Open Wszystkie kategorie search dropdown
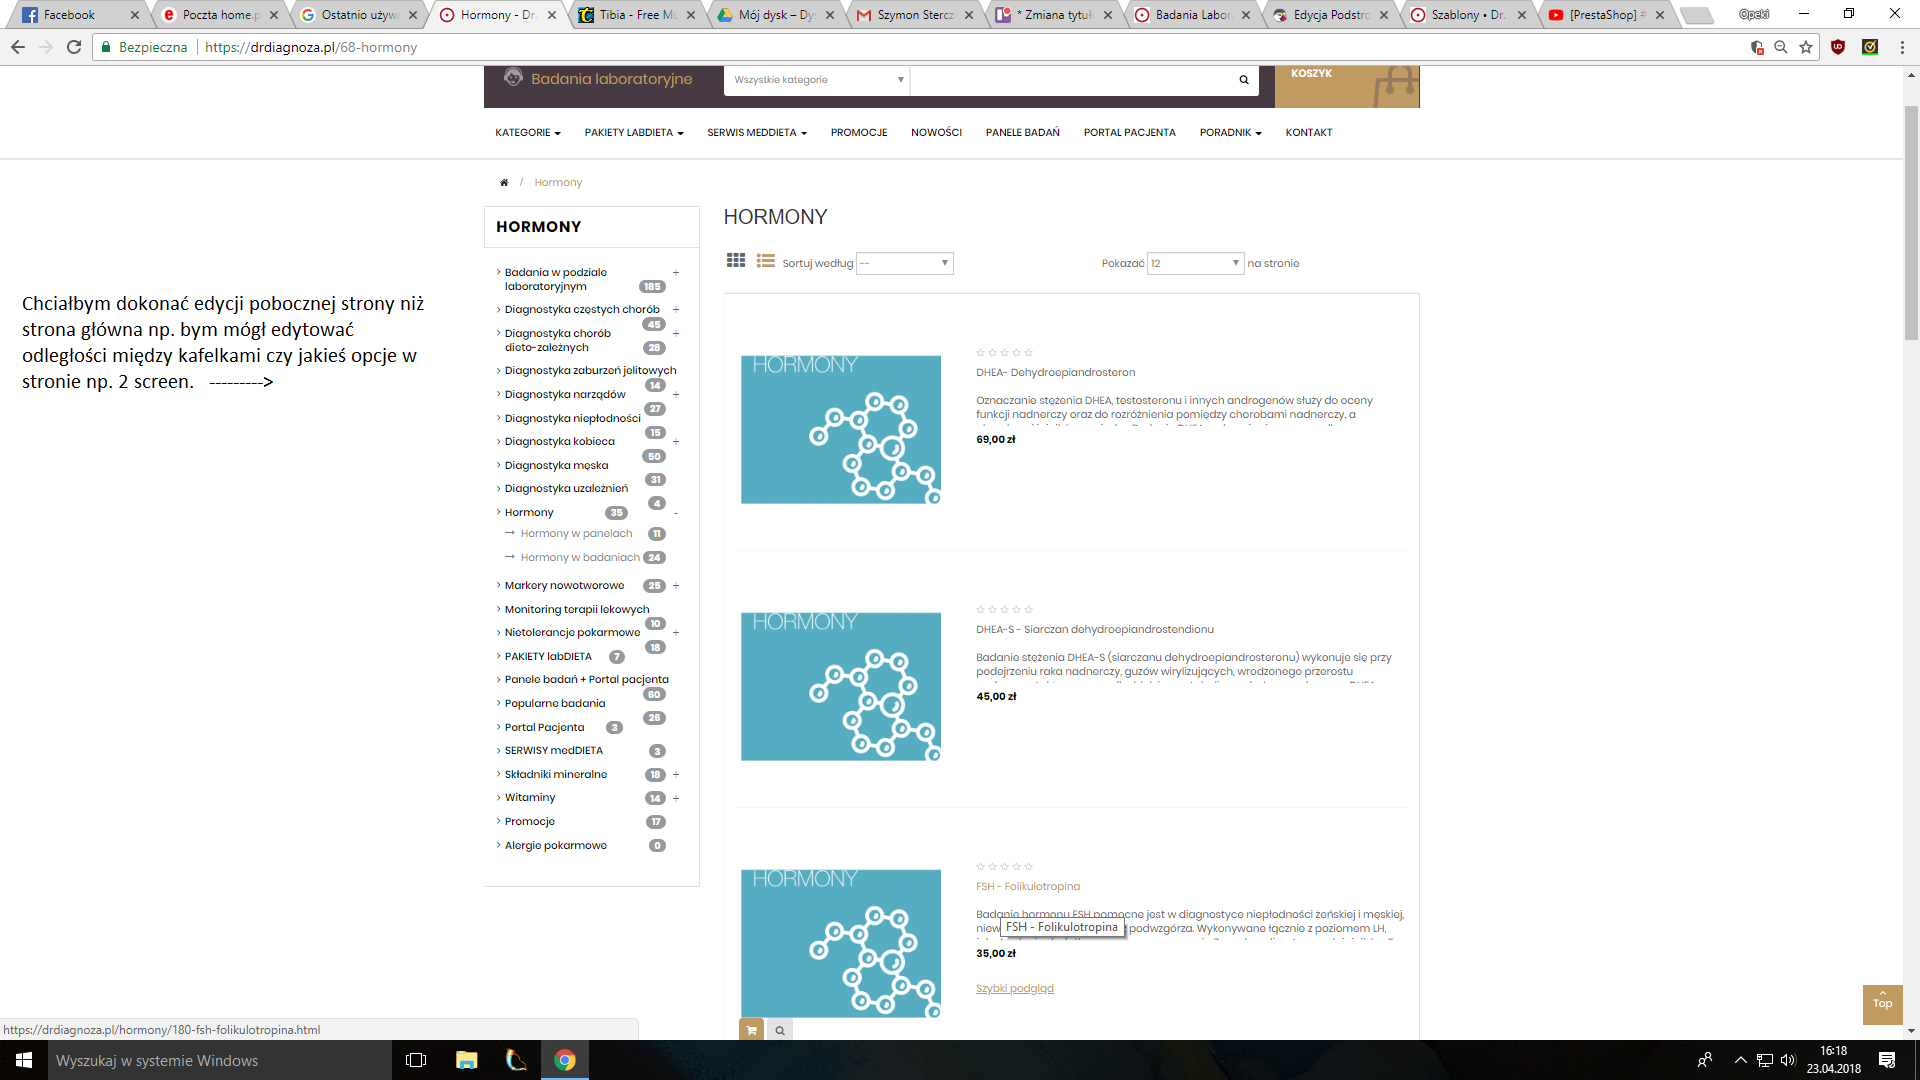1920x1080 pixels. point(817,80)
